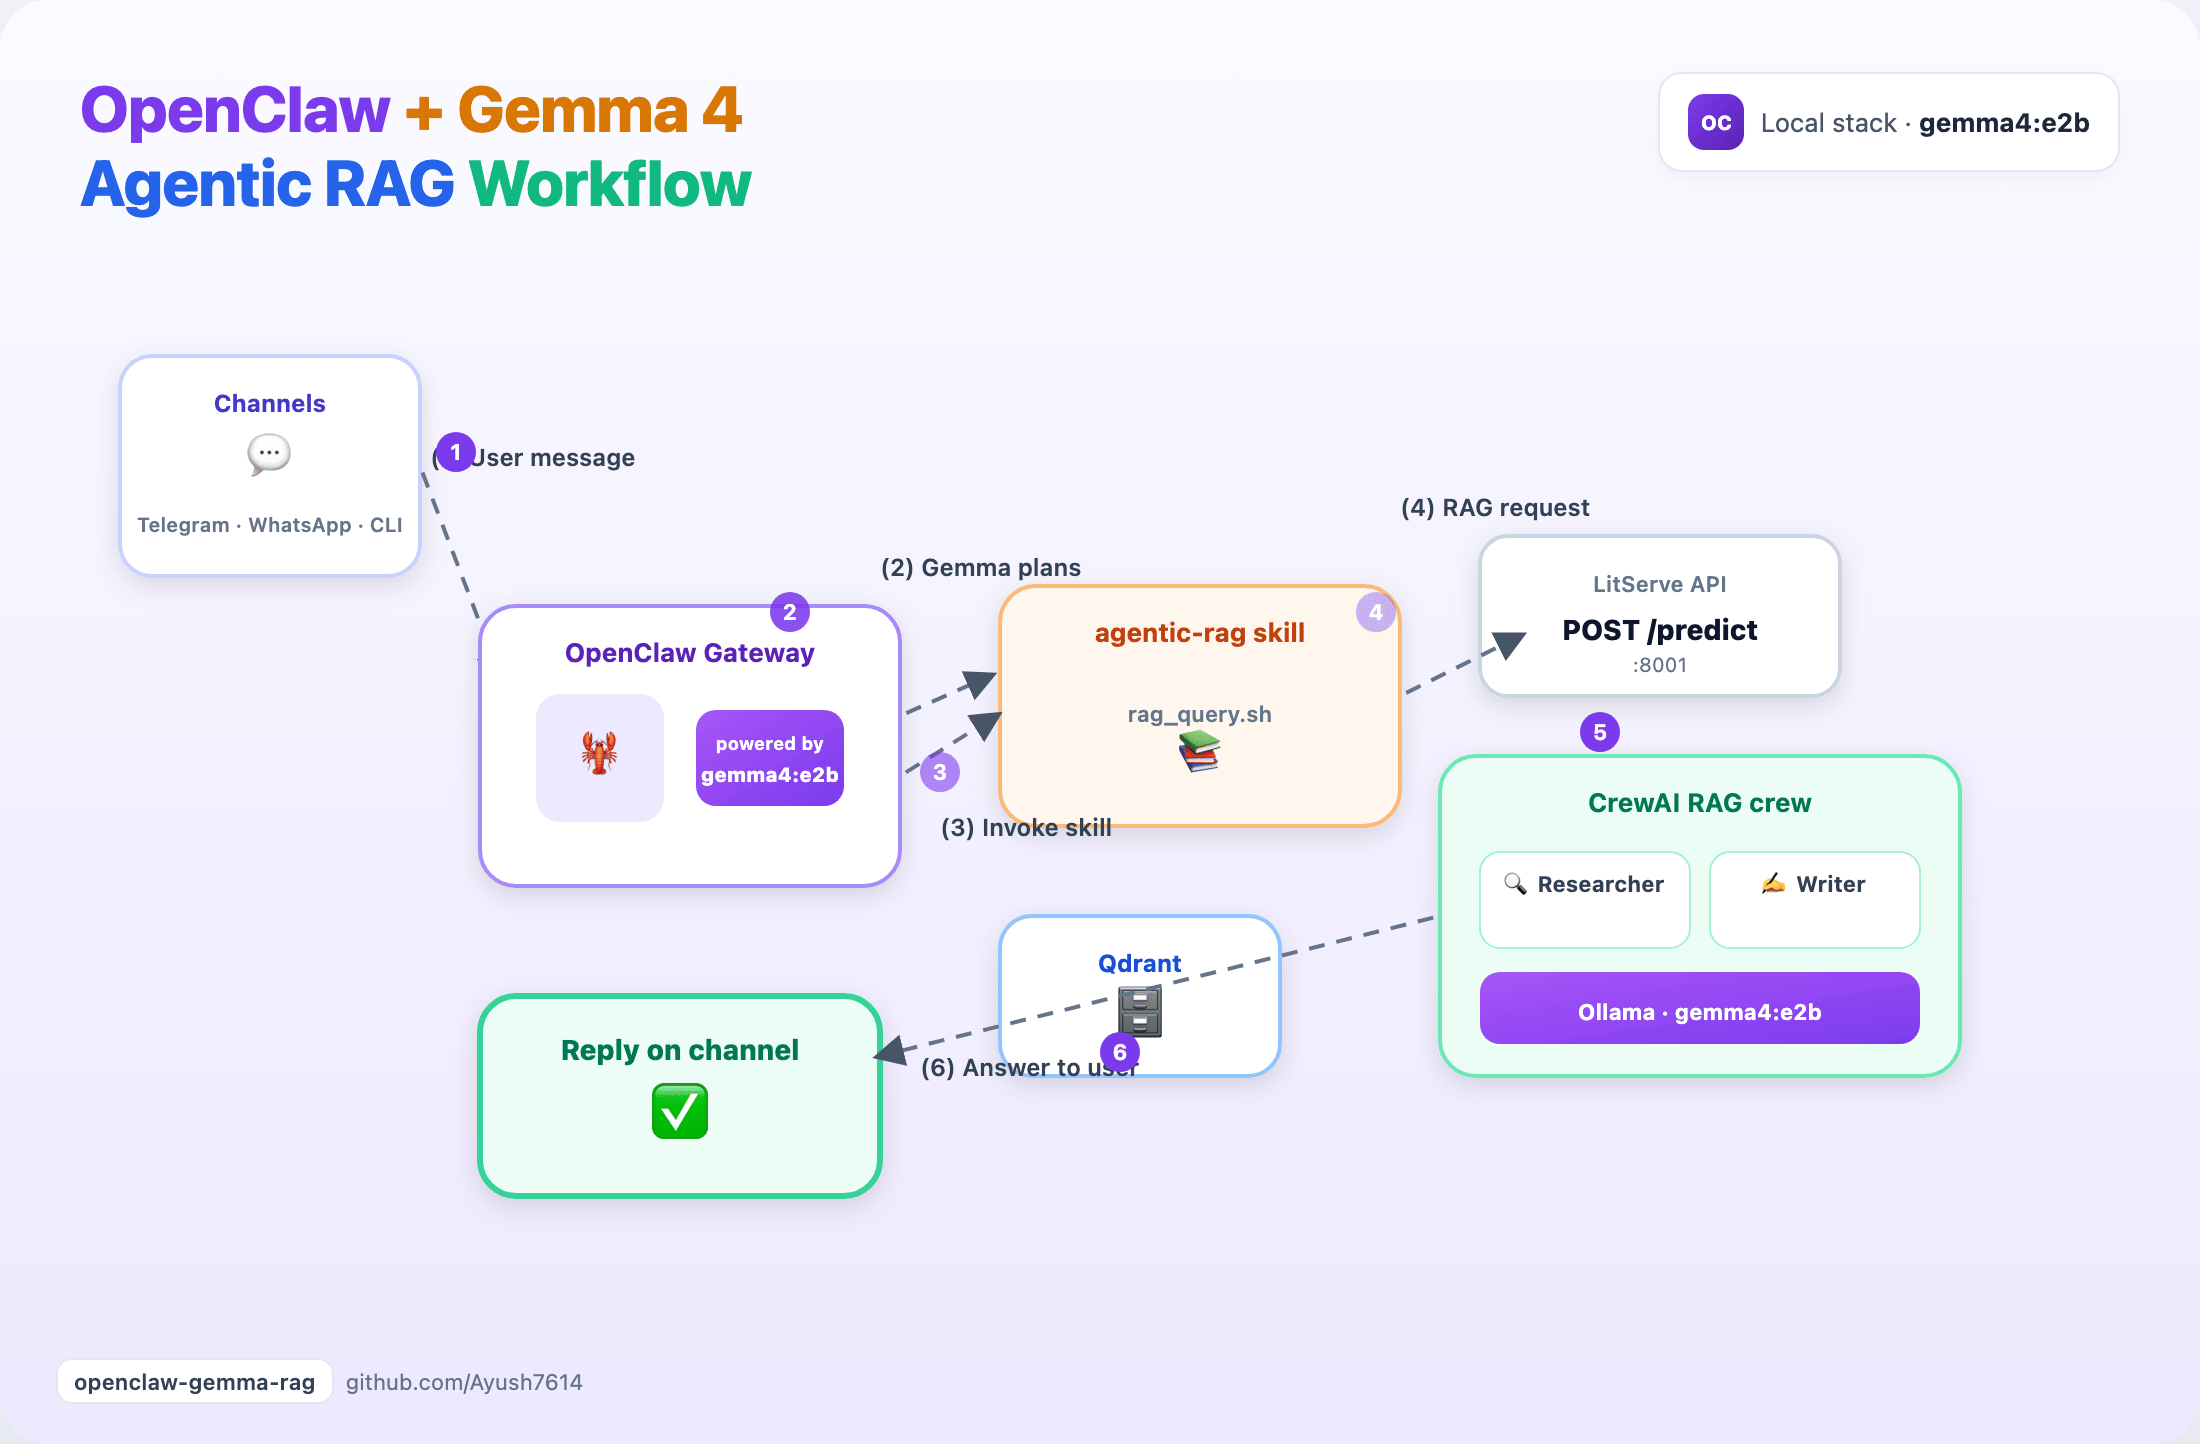The width and height of the screenshot is (2200, 1444).
Task: Click the file cabinet icon in Qdrant
Action: pos(1140,1010)
